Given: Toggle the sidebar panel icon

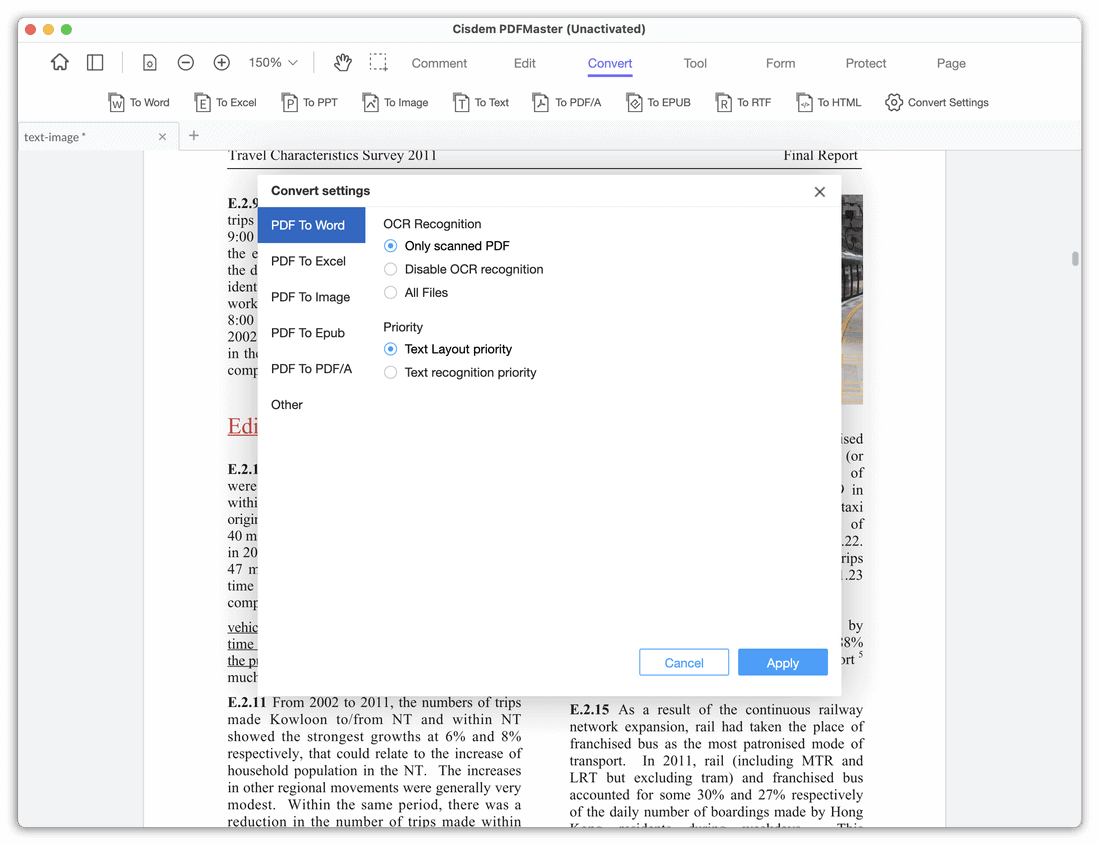Looking at the screenshot, I should [95, 62].
